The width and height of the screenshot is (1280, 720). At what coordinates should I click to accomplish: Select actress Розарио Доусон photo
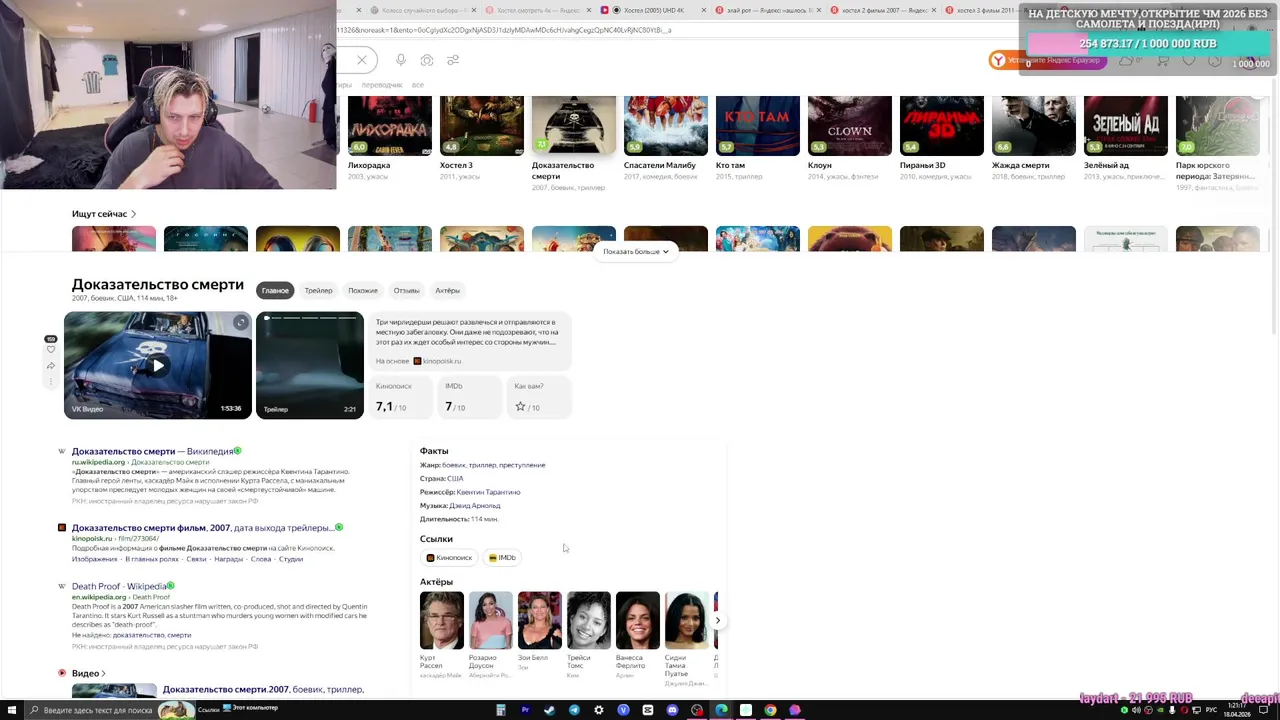click(490, 621)
